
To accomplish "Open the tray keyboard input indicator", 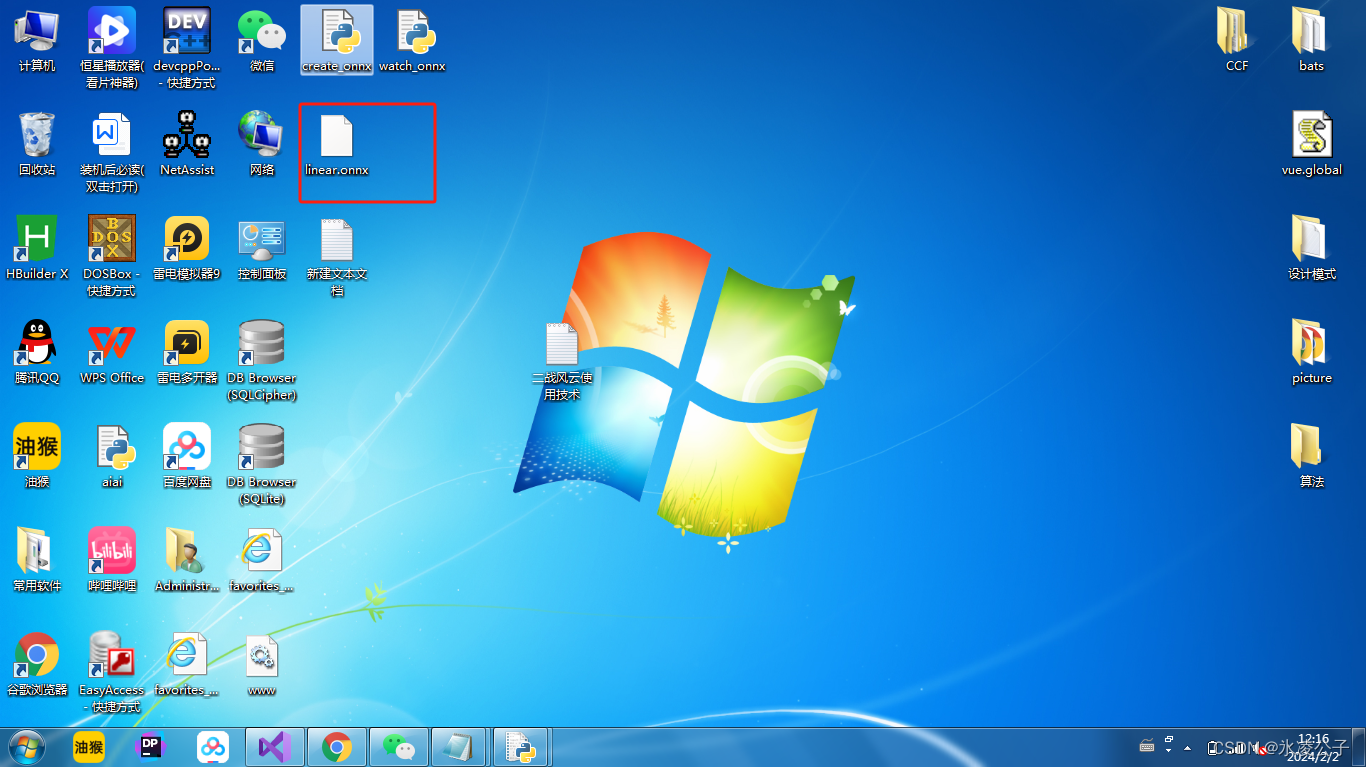I will pos(1147,746).
